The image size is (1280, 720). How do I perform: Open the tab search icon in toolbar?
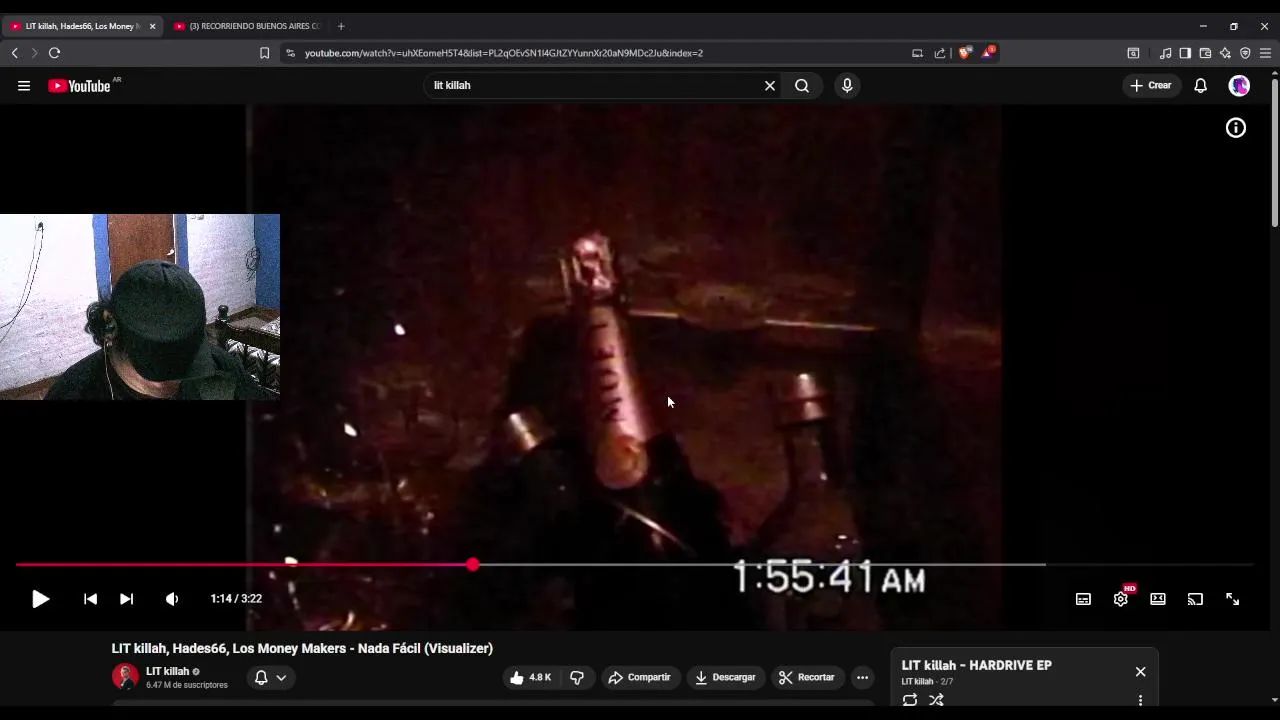click(1133, 53)
